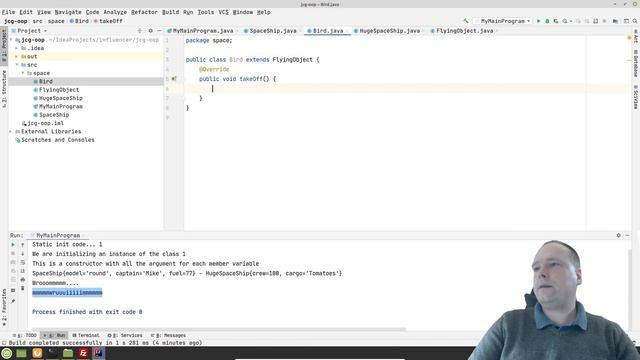This screenshot has height=360, width=640.
Task: Toggle soft-wrap in Run console
Action: pyautogui.click(x=22, y=262)
